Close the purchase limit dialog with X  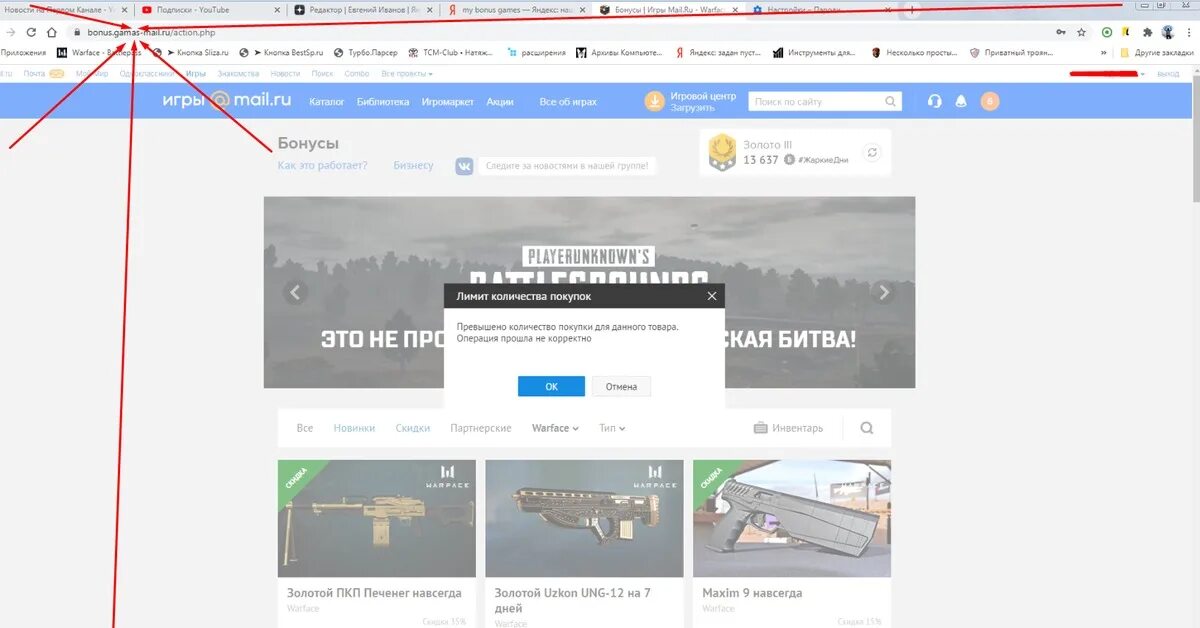(x=712, y=296)
